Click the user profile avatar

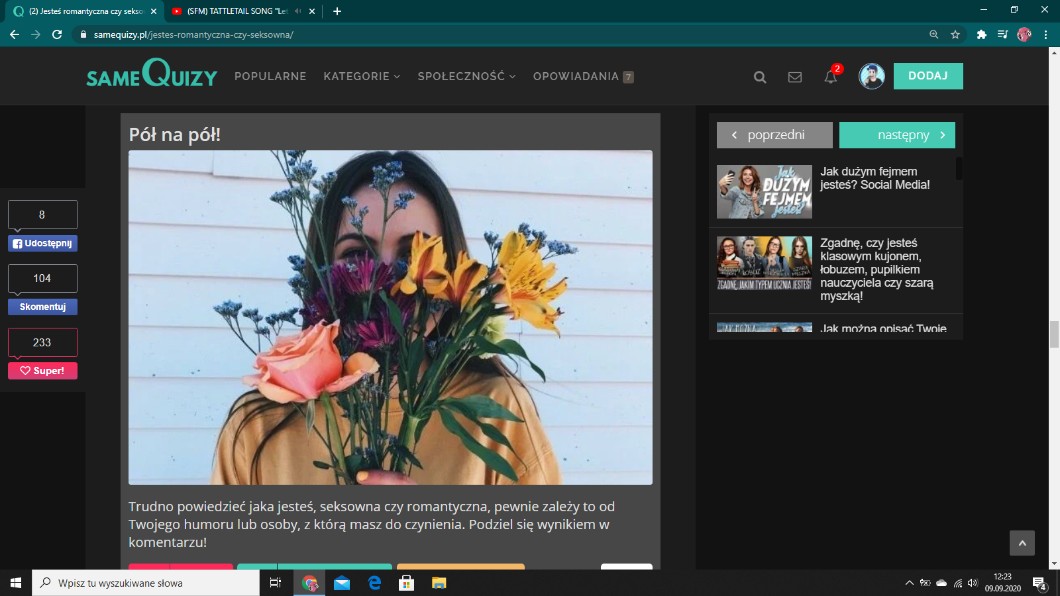[x=871, y=77]
